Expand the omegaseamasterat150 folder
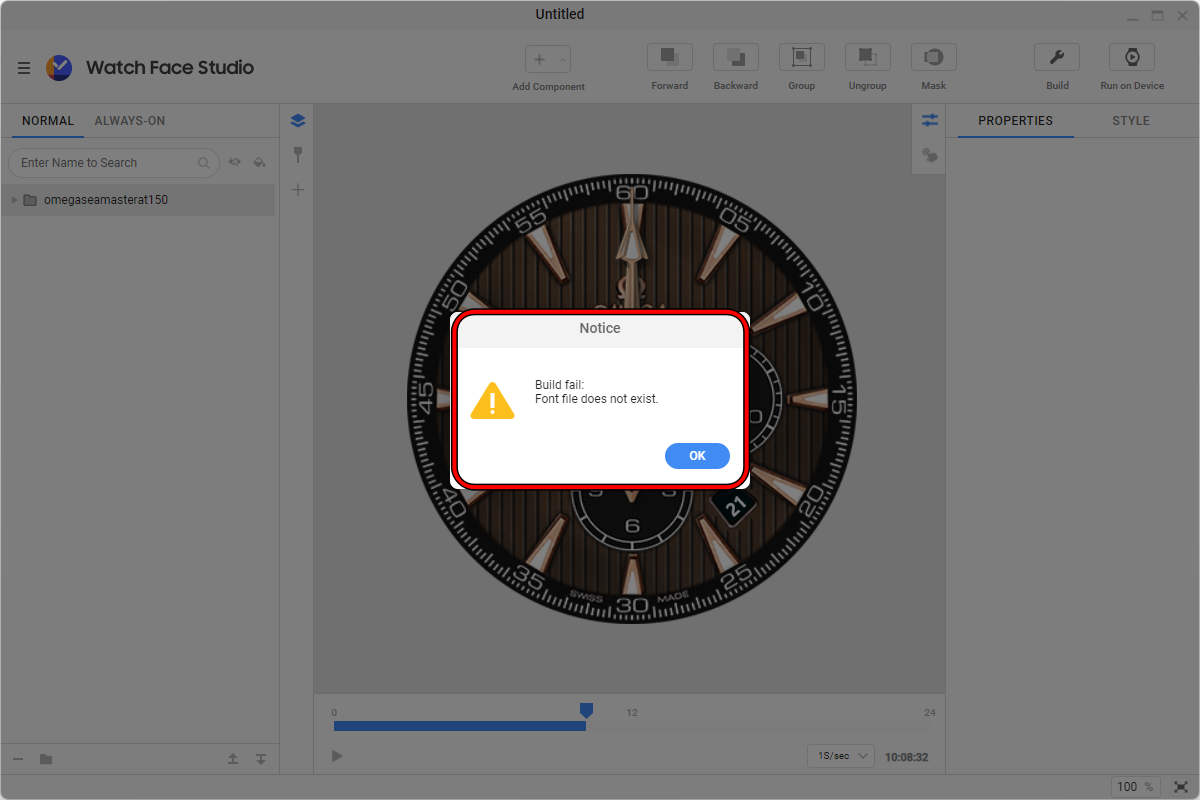Screen dimensions: 1200x800 click(14, 200)
